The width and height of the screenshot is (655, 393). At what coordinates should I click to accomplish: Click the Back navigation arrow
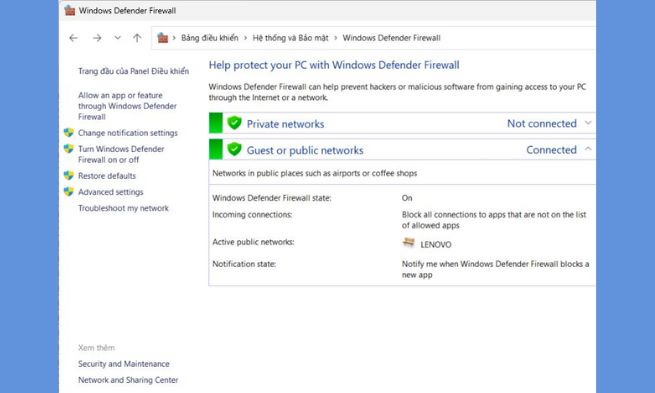click(74, 38)
